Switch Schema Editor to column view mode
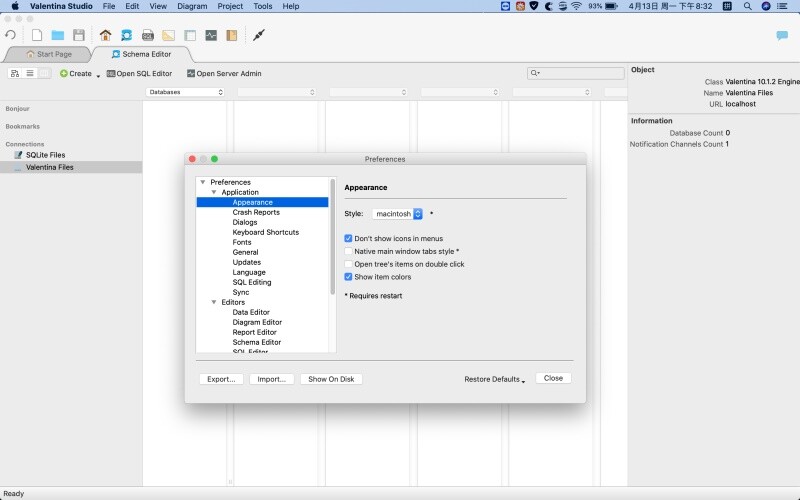This screenshot has width=800, height=500. 44,73
